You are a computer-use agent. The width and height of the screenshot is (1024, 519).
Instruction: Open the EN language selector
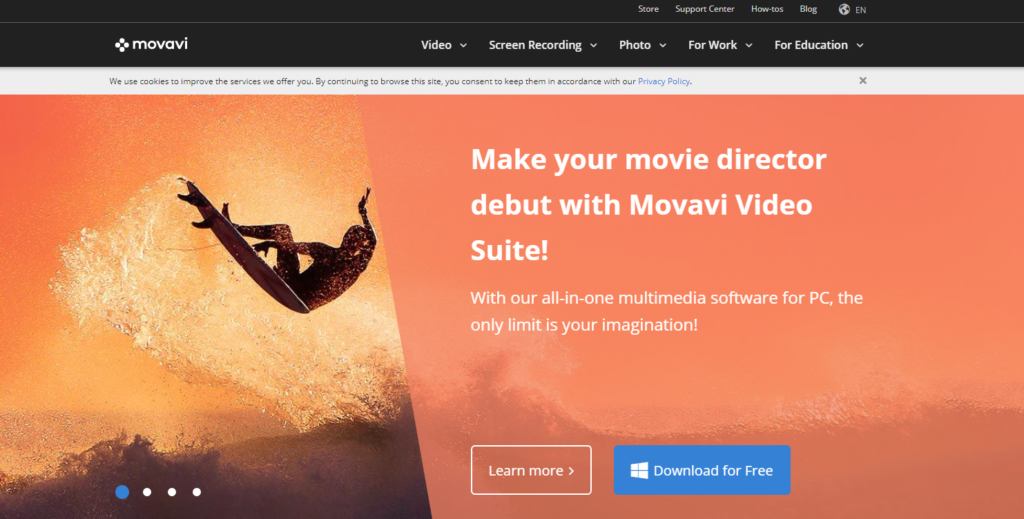point(860,10)
